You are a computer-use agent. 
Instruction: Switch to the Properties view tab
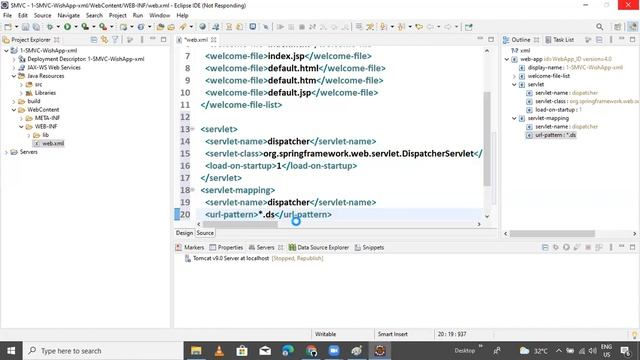point(226,247)
